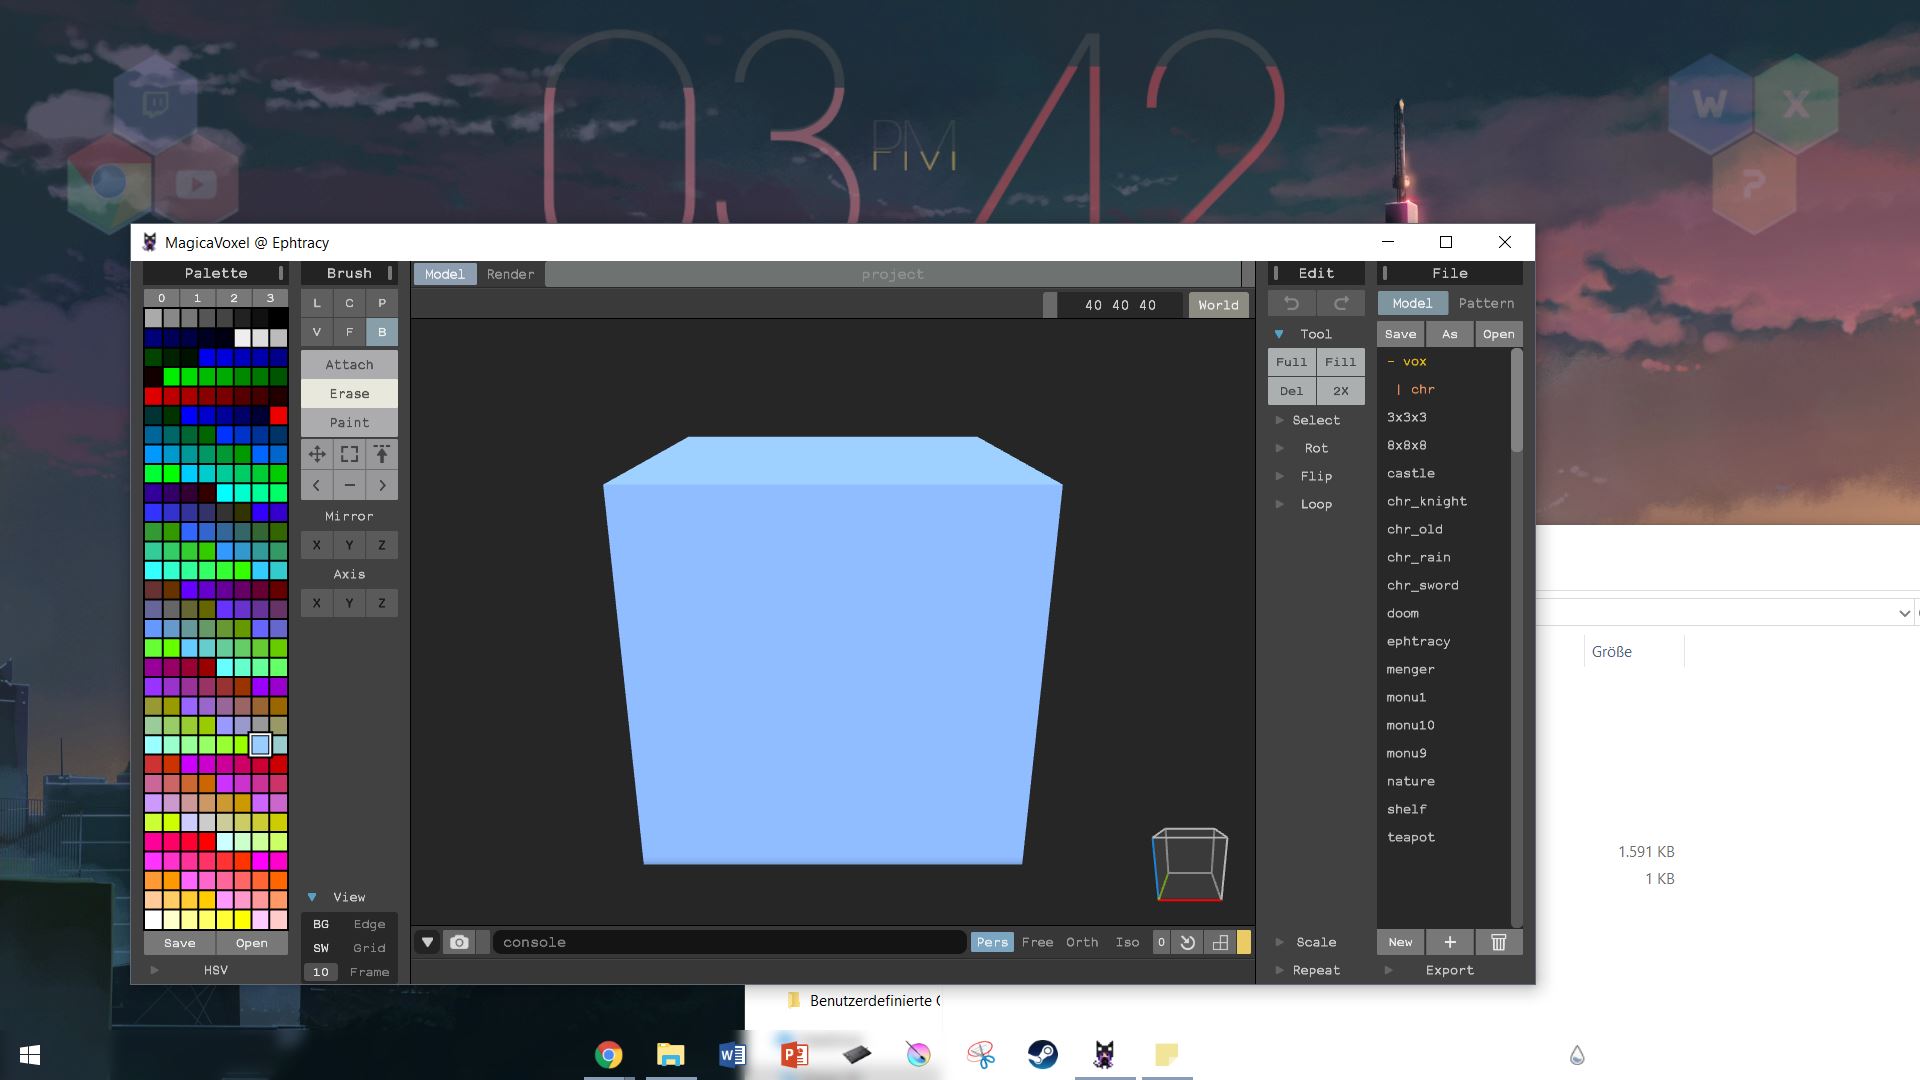The image size is (1920, 1080).
Task: Expand the Rot options
Action: (1316, 448)
